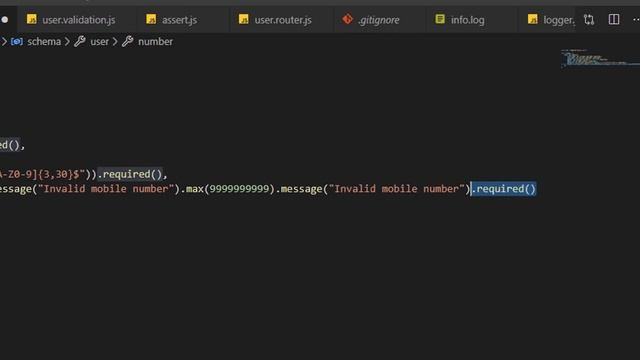Click the JS file icon on logger tab
Screen dimensions: 640x360
click(532, 19)
